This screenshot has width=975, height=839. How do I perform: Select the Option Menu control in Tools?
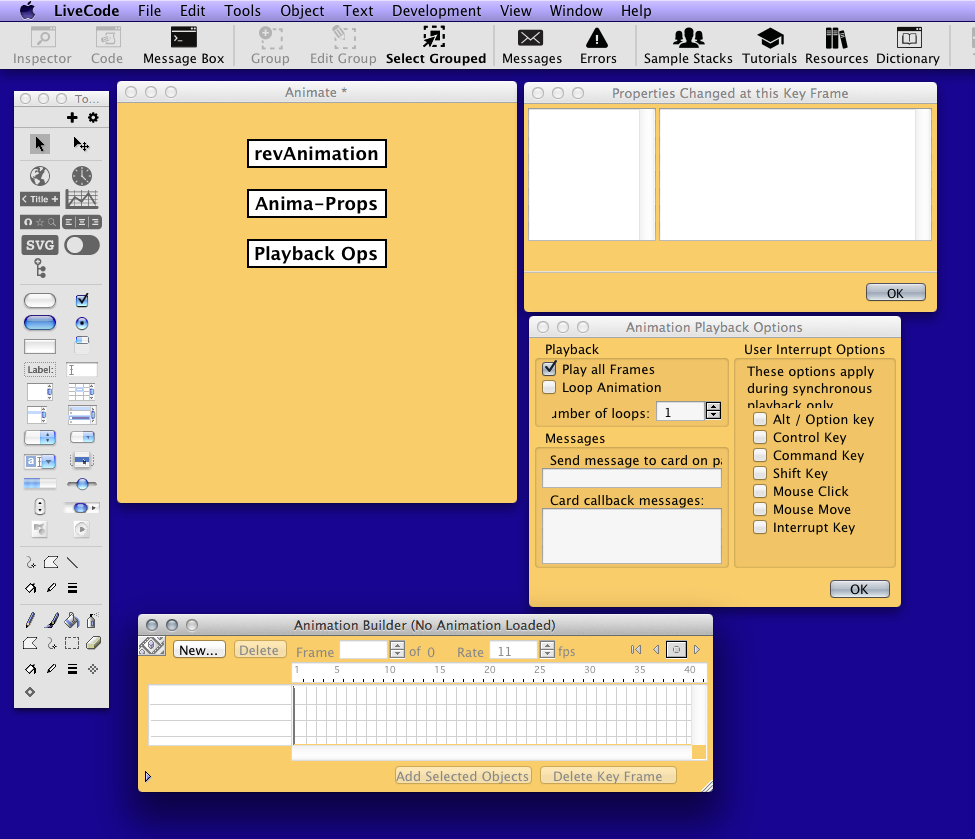(x=40, y=438)
